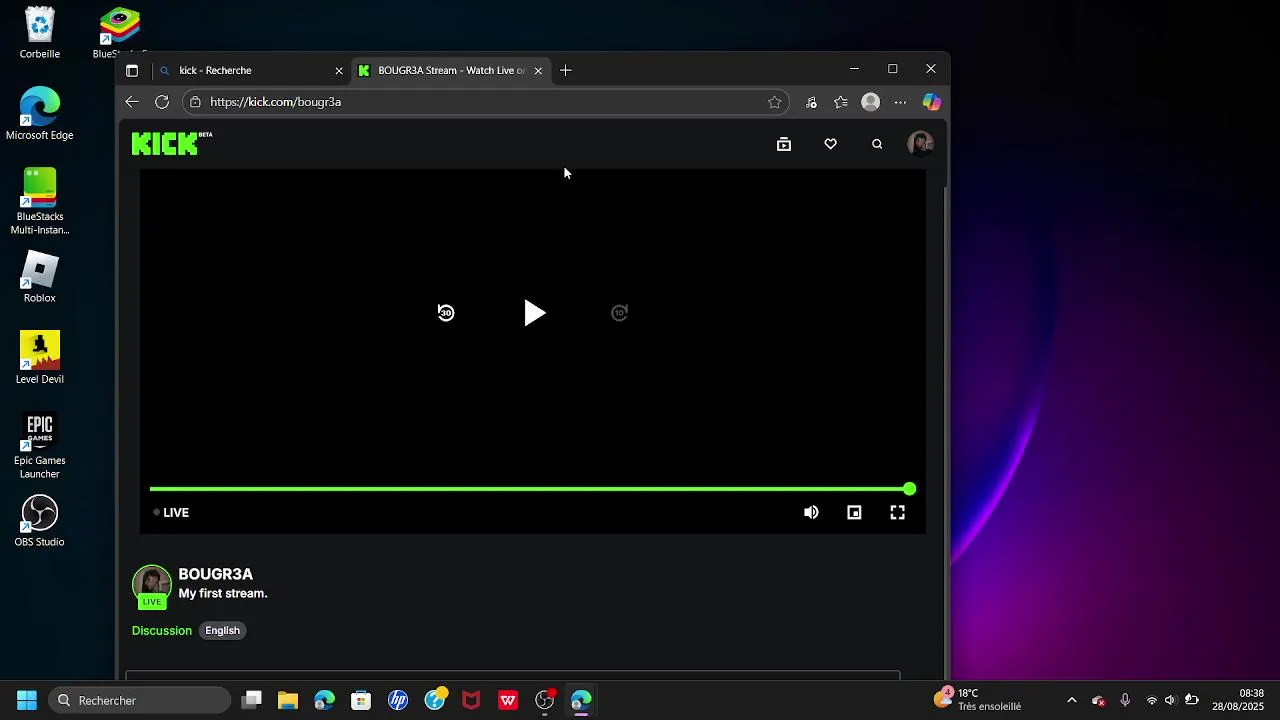Open the taskbar microphone indicator
This screenshot has width=1280, height=720.
1125,700
